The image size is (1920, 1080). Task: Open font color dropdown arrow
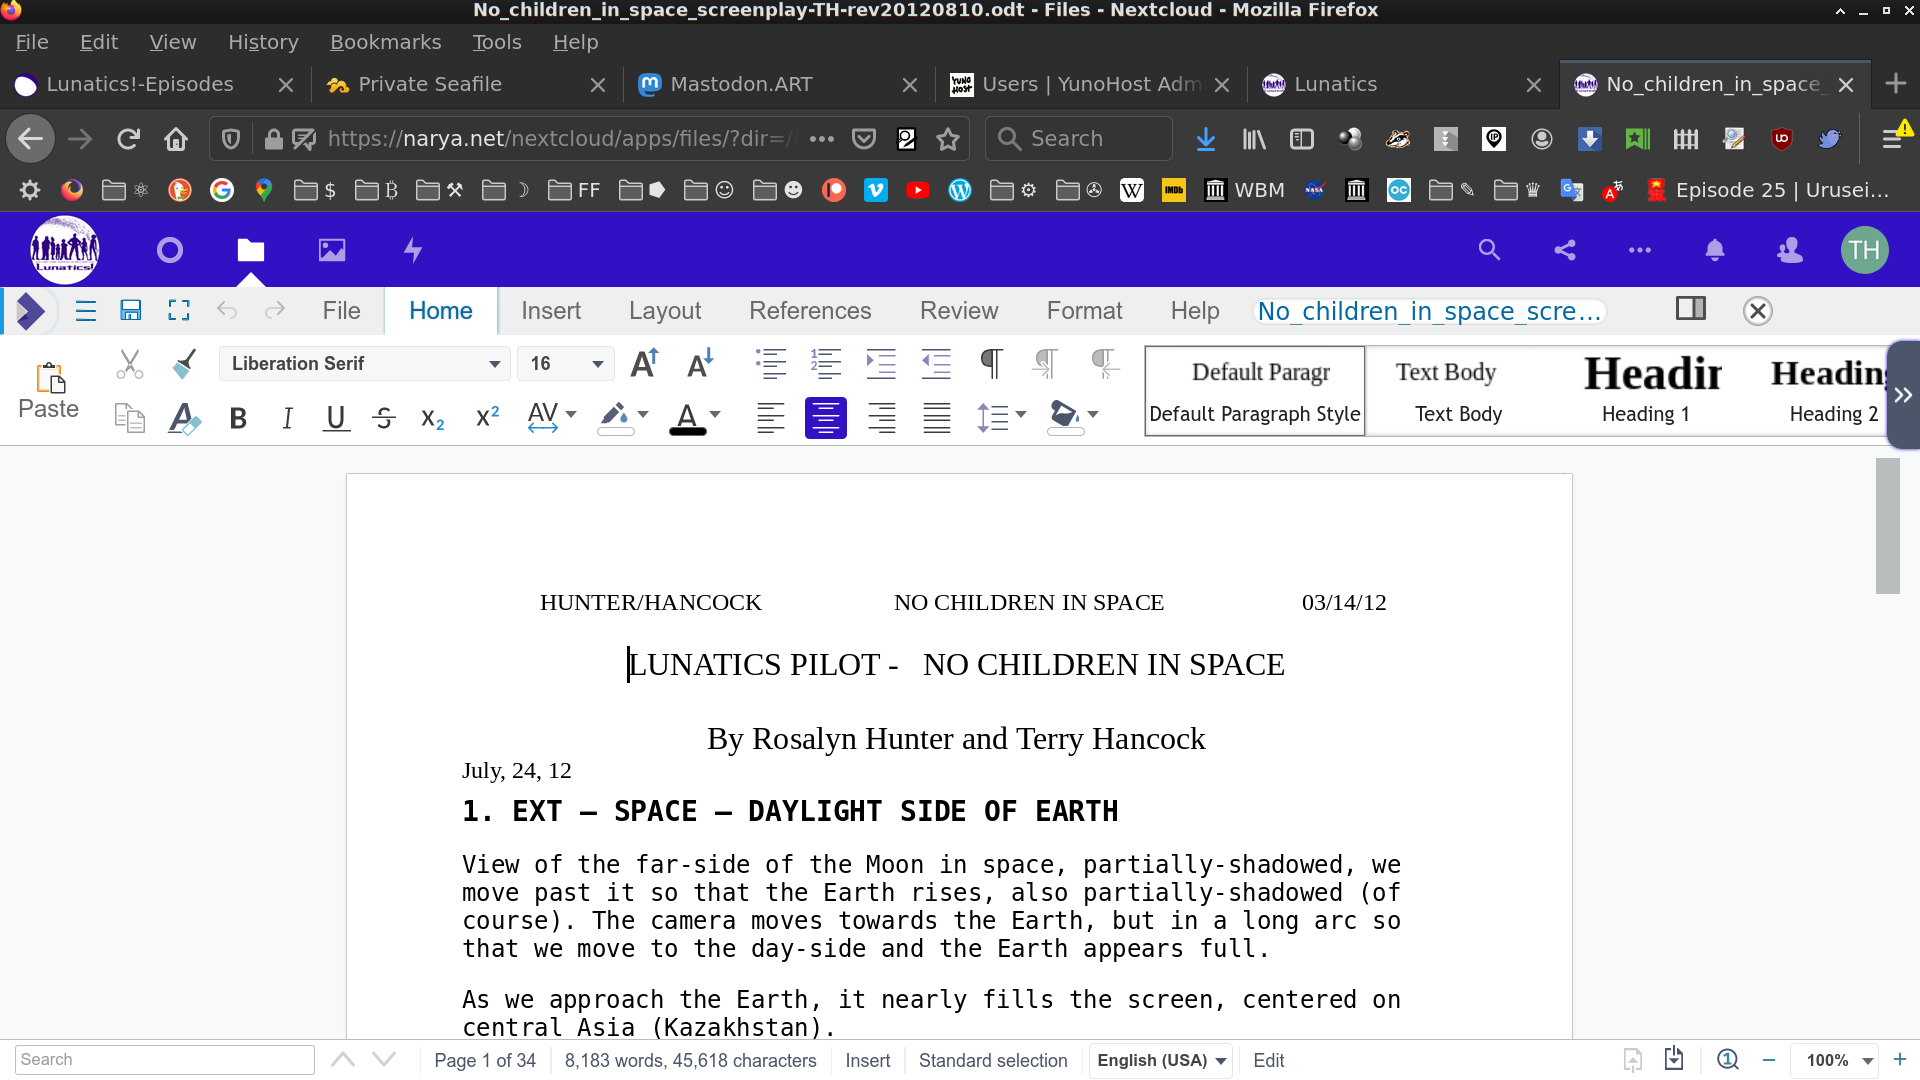pyautogui.click(x=715, y=414)
